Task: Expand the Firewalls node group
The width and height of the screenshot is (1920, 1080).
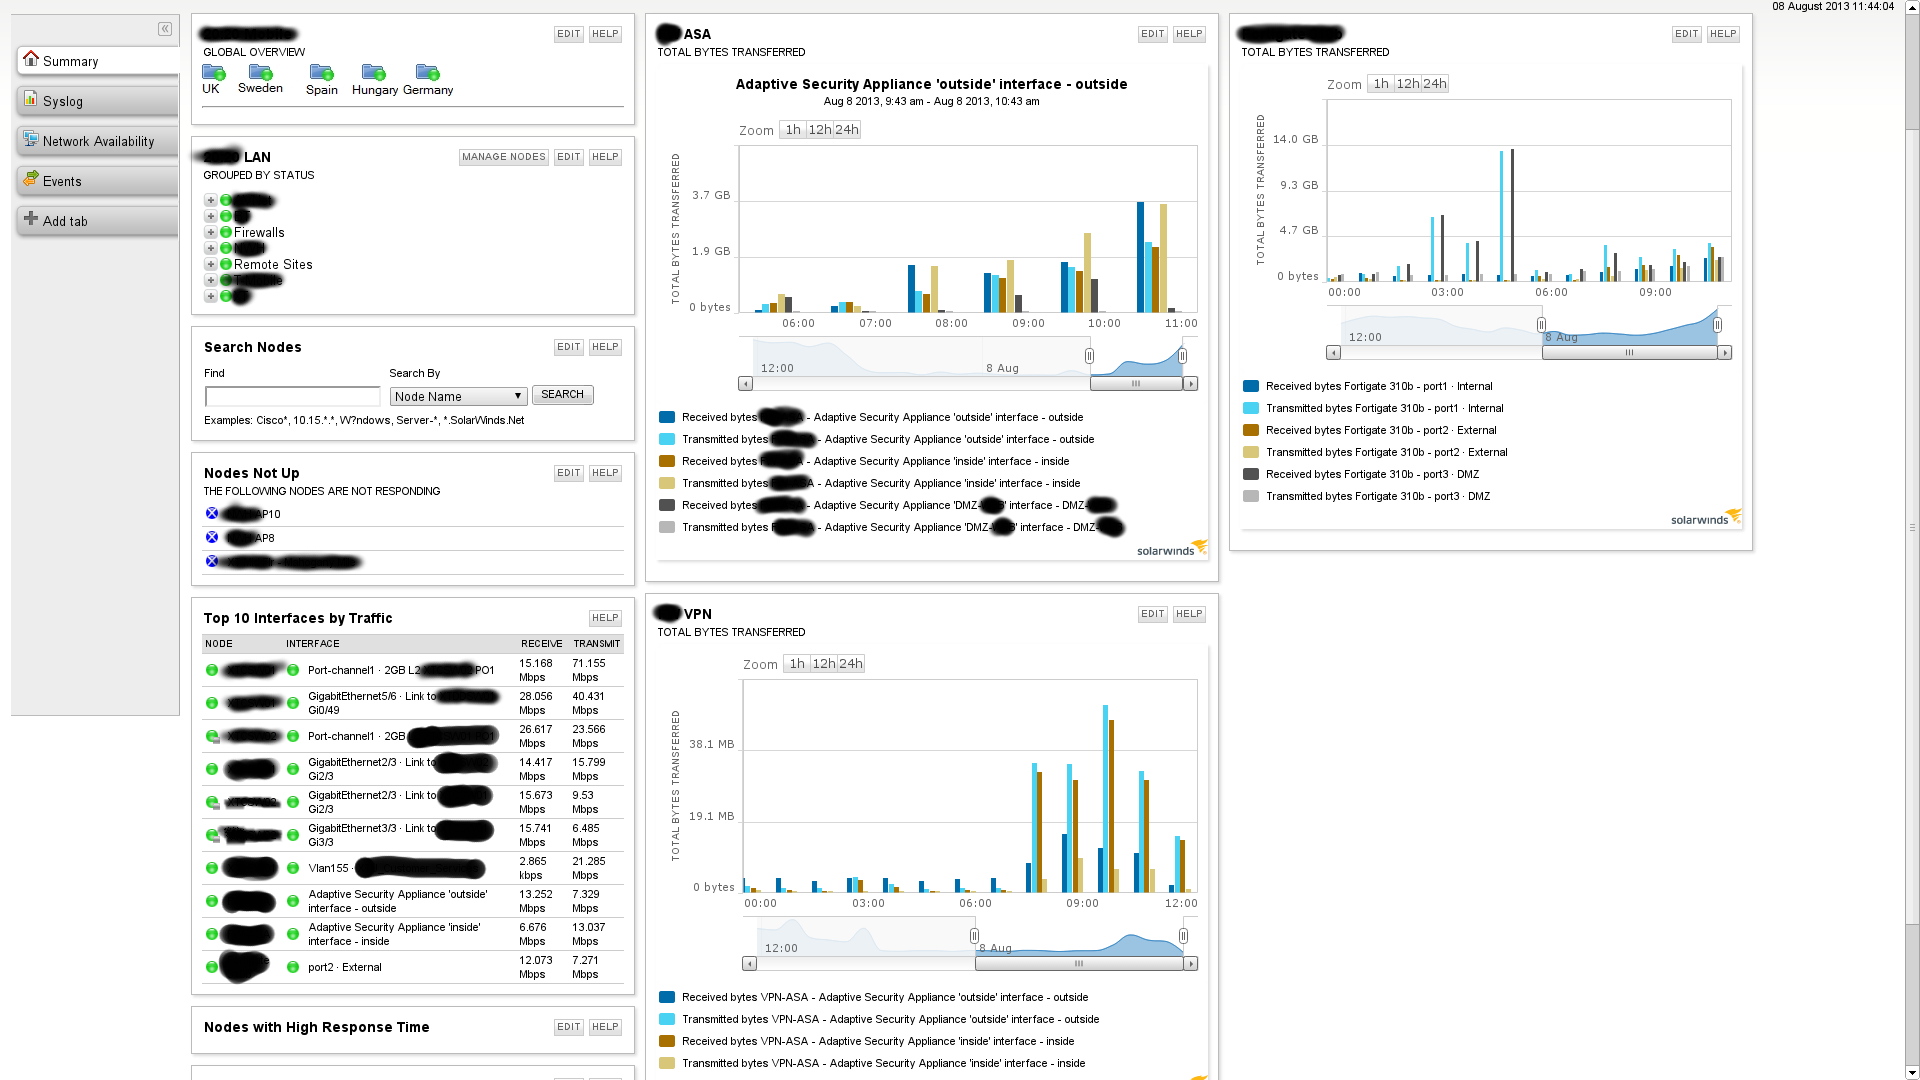Action: pos(211,232)
